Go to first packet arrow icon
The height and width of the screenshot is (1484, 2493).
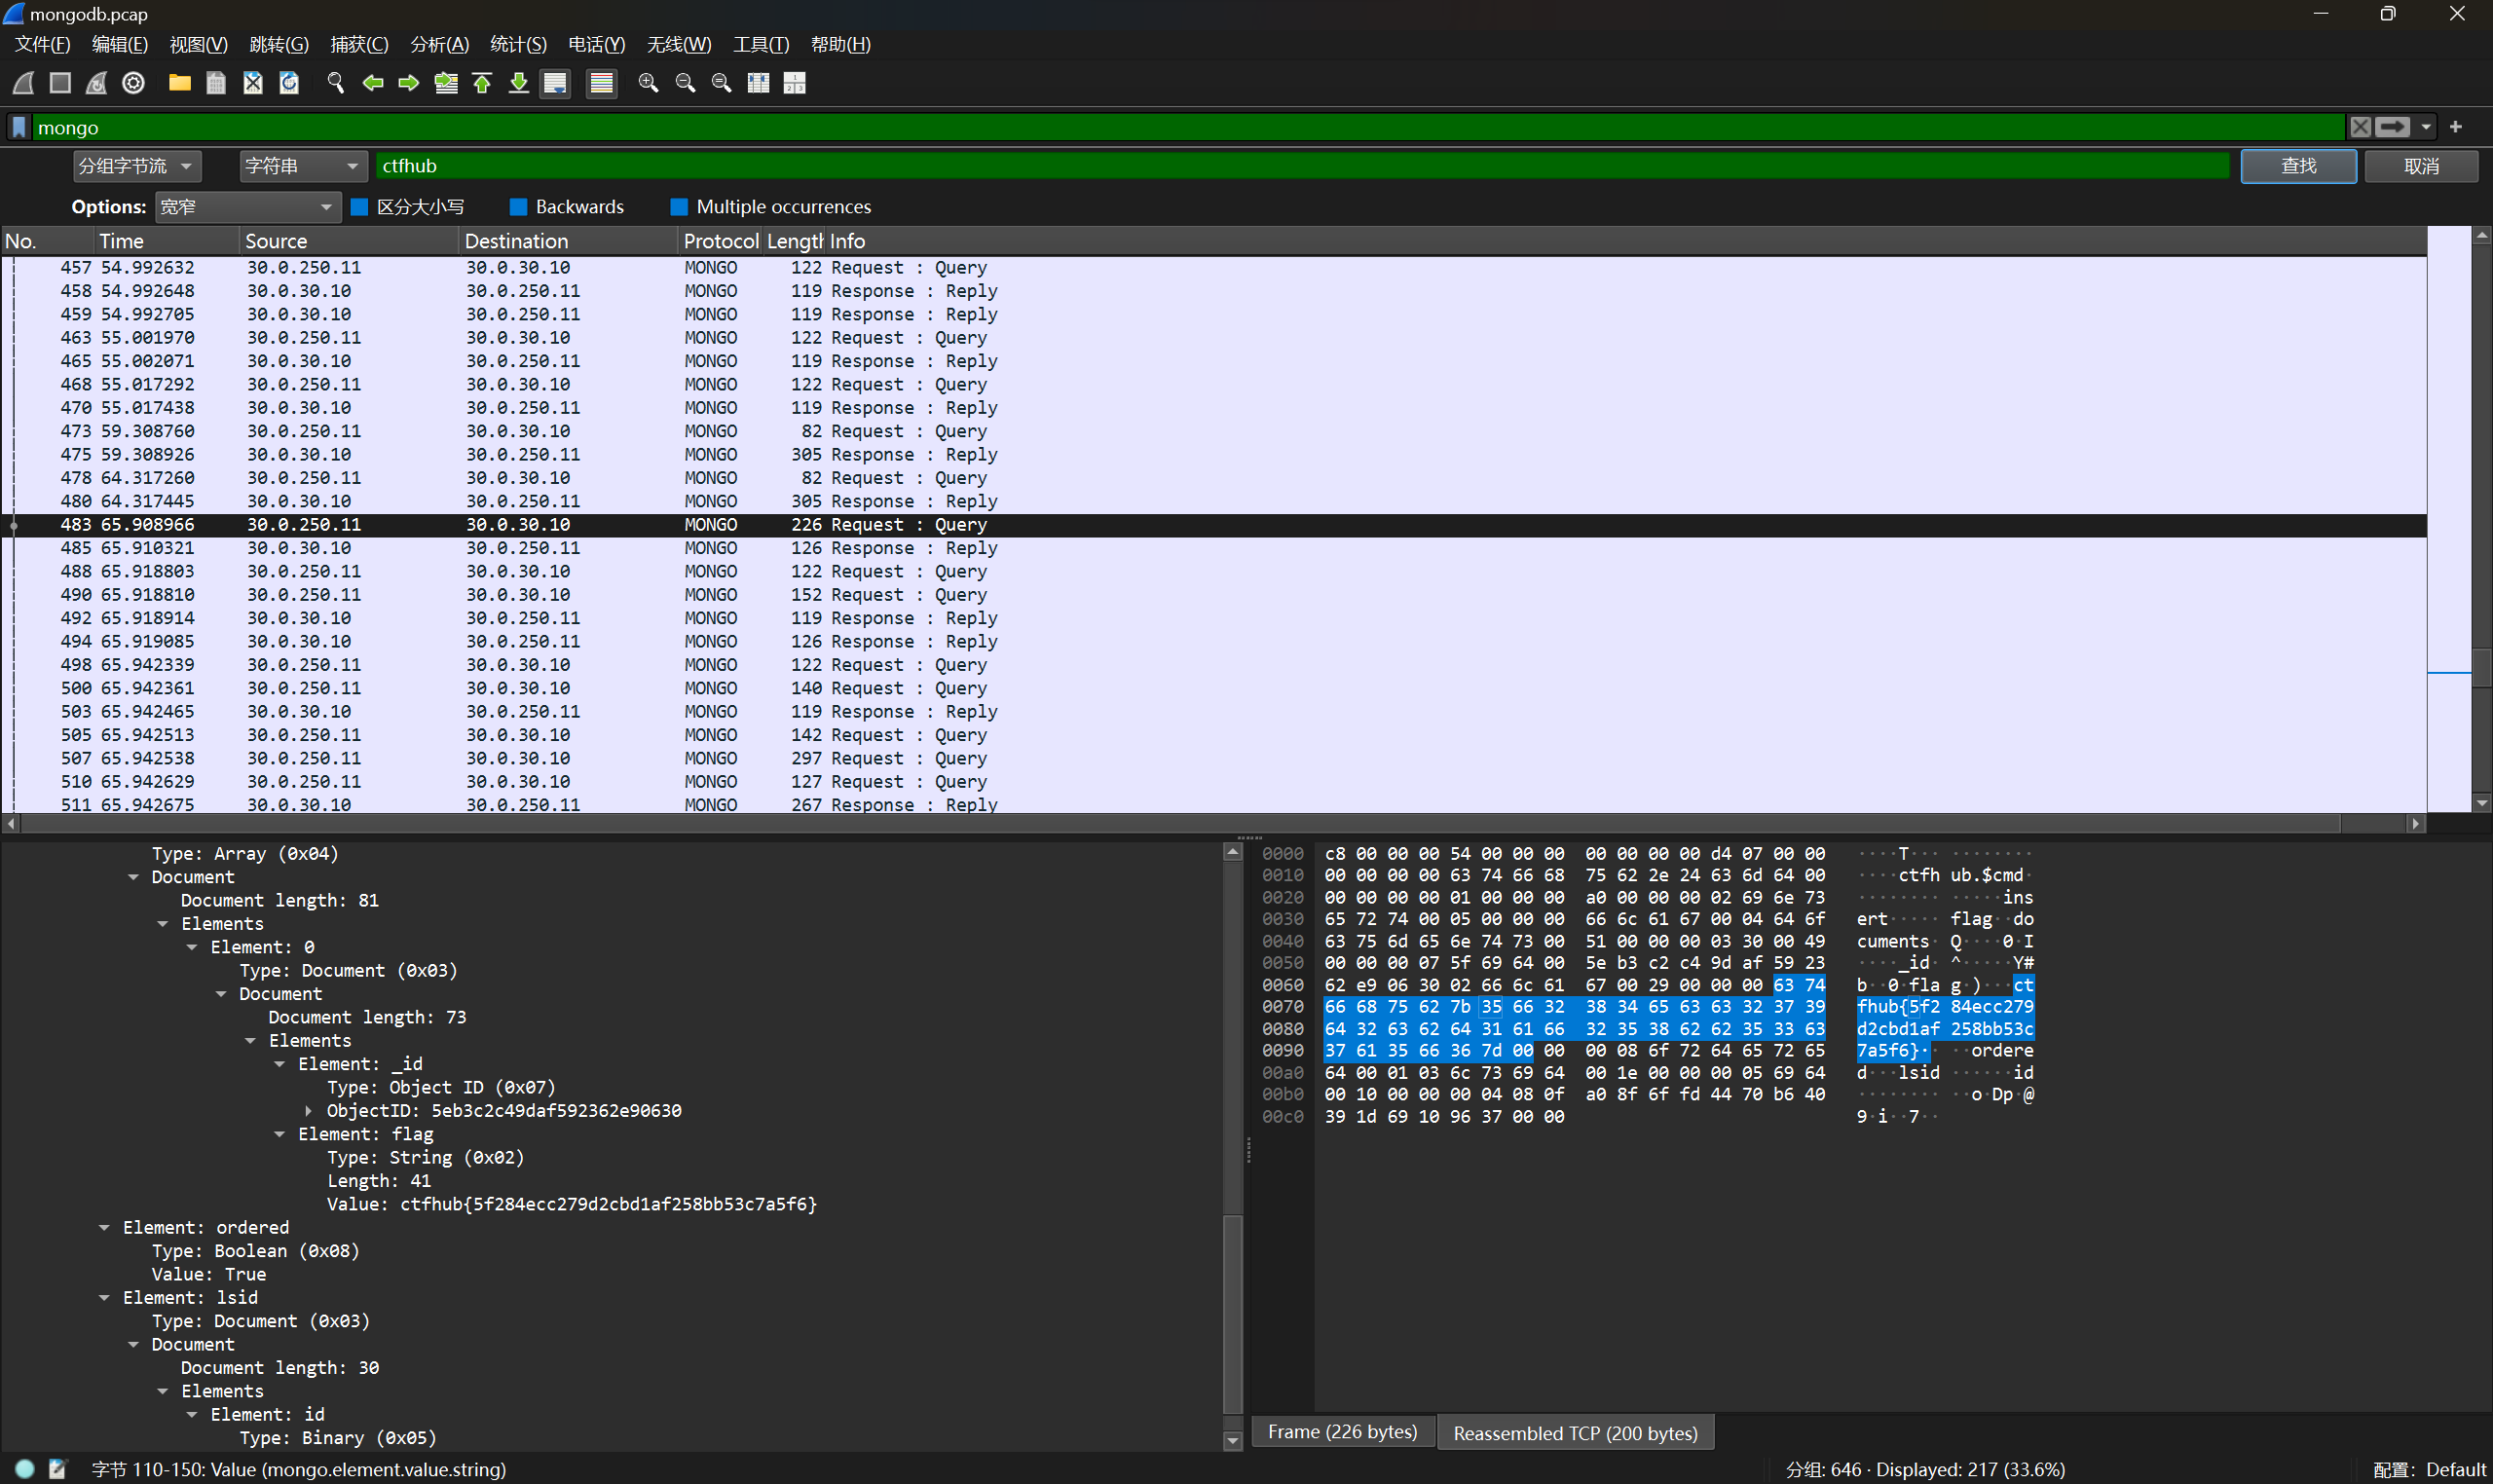[482, 83]
